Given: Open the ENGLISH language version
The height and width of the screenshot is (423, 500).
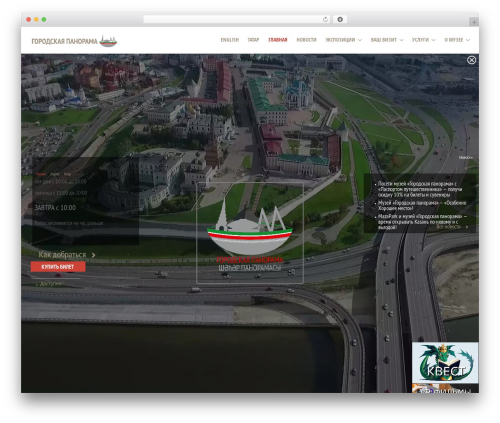Looking at the screenshot, I should coord(230,40).
